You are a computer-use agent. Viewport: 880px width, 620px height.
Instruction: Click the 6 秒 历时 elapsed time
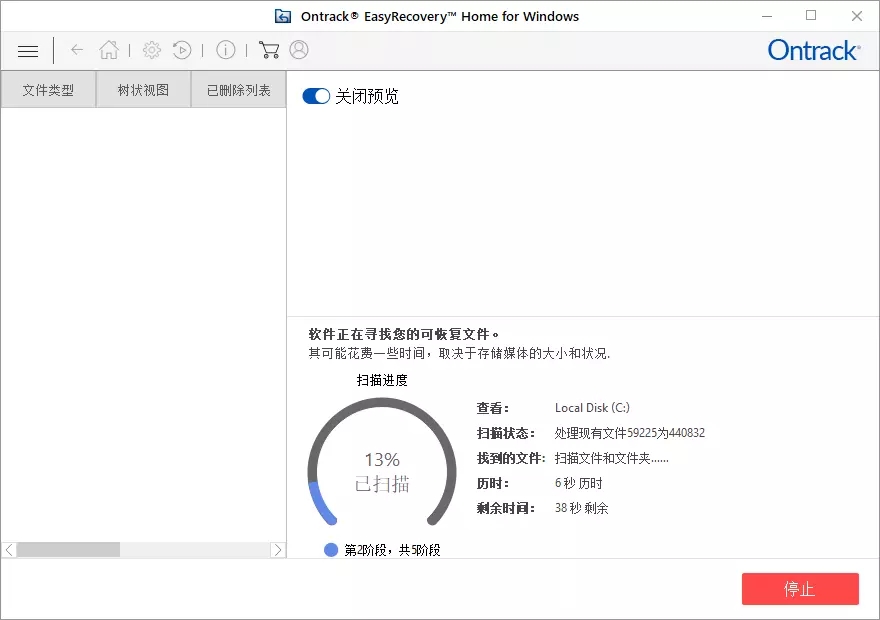click(579, 483)
